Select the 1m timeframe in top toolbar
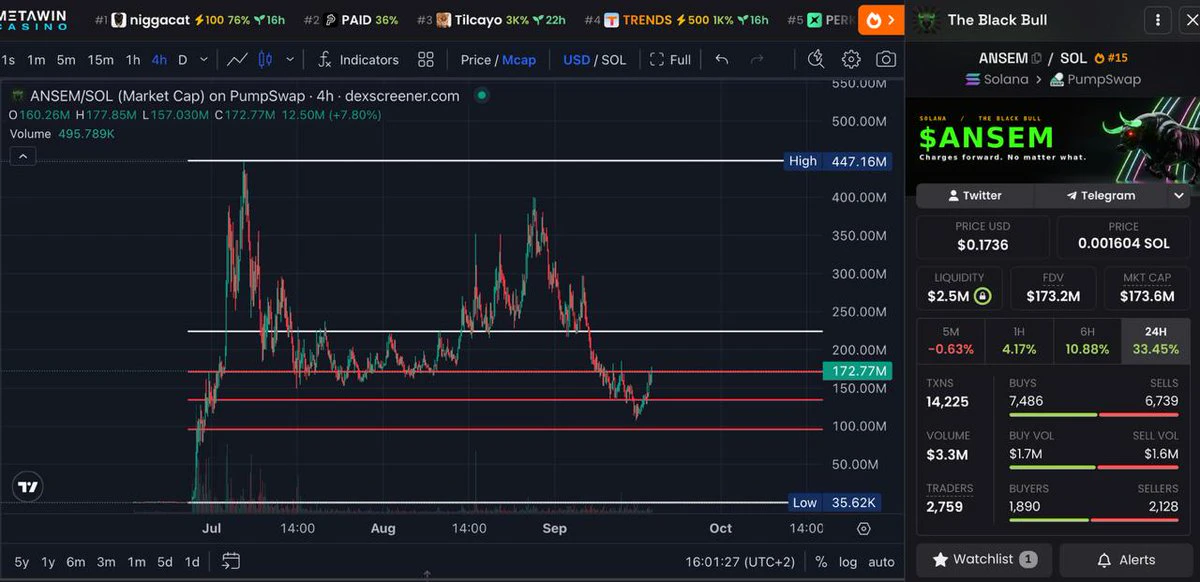 pyautogui.click(x=36, y=60)
